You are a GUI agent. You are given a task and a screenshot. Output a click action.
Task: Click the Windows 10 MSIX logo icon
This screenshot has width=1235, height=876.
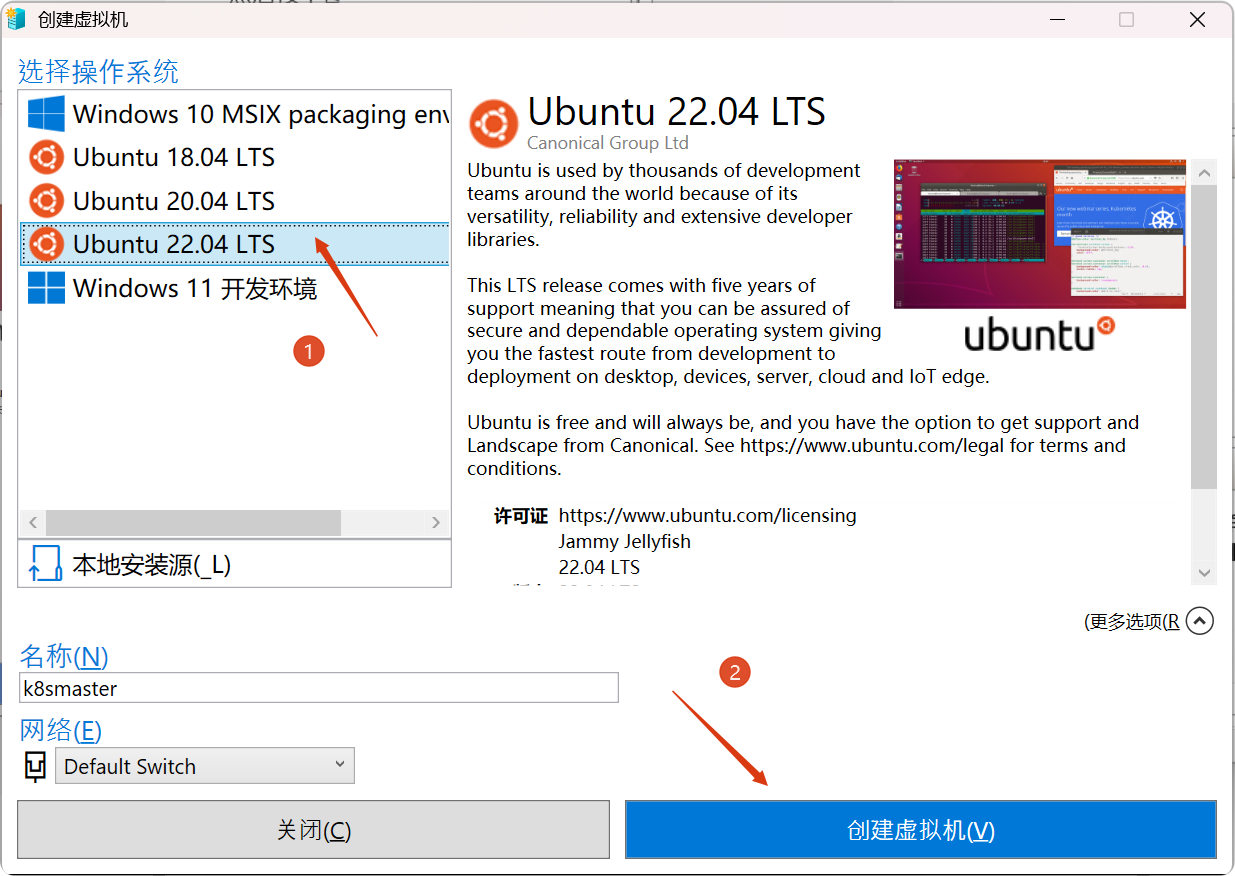click(x=46, y=114)
